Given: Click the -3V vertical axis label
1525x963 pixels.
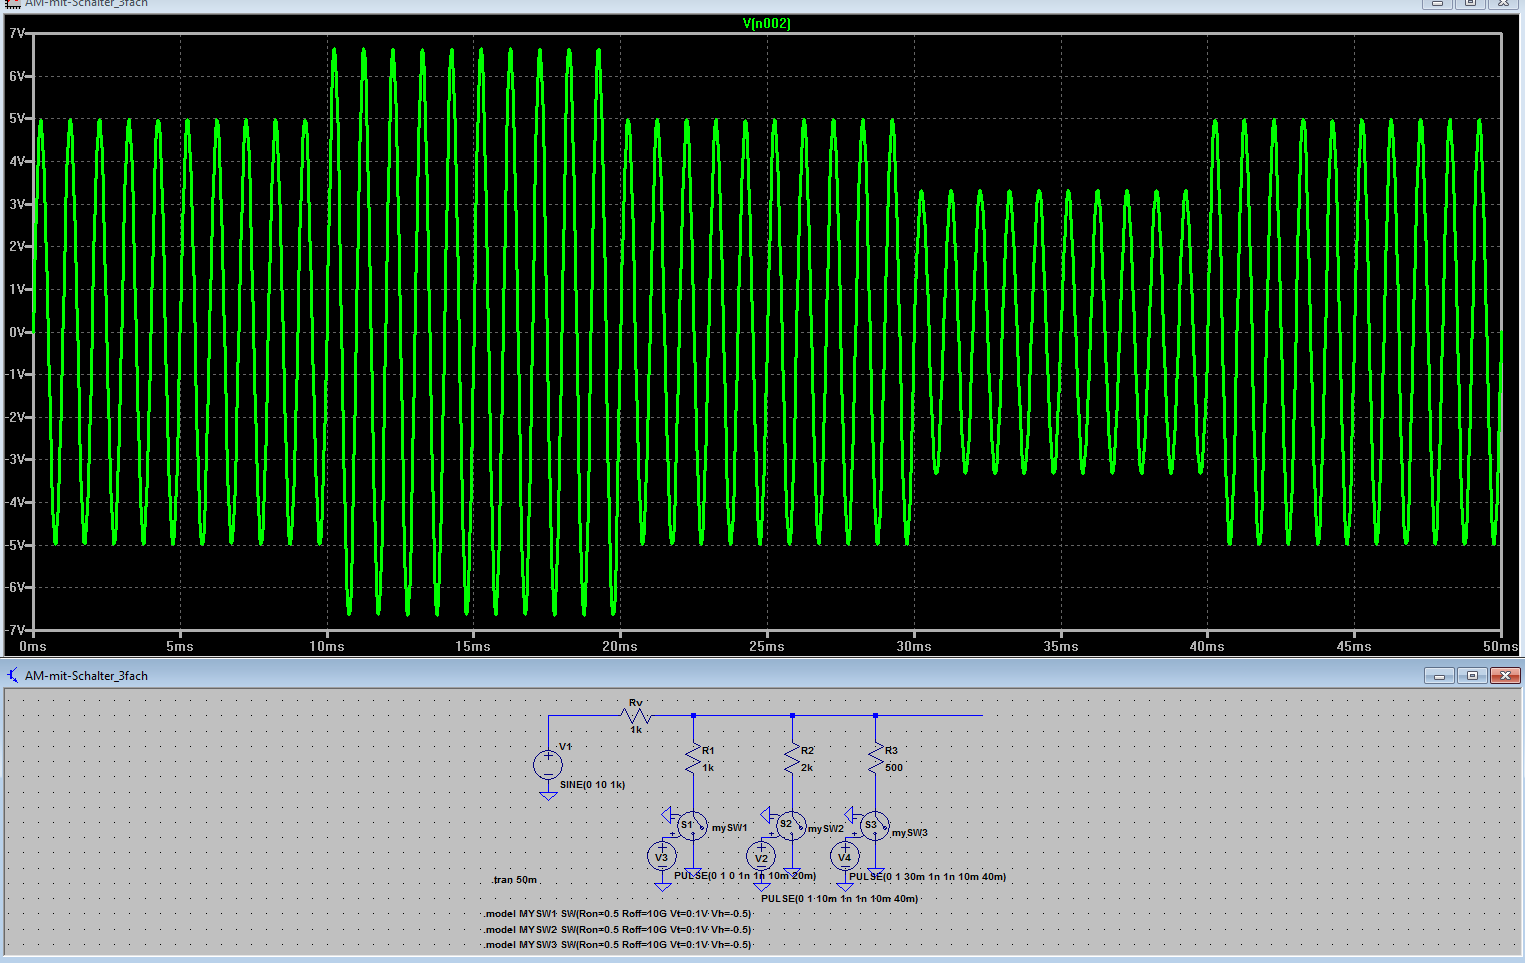Looking at the screenshot, I should [14, 460].
